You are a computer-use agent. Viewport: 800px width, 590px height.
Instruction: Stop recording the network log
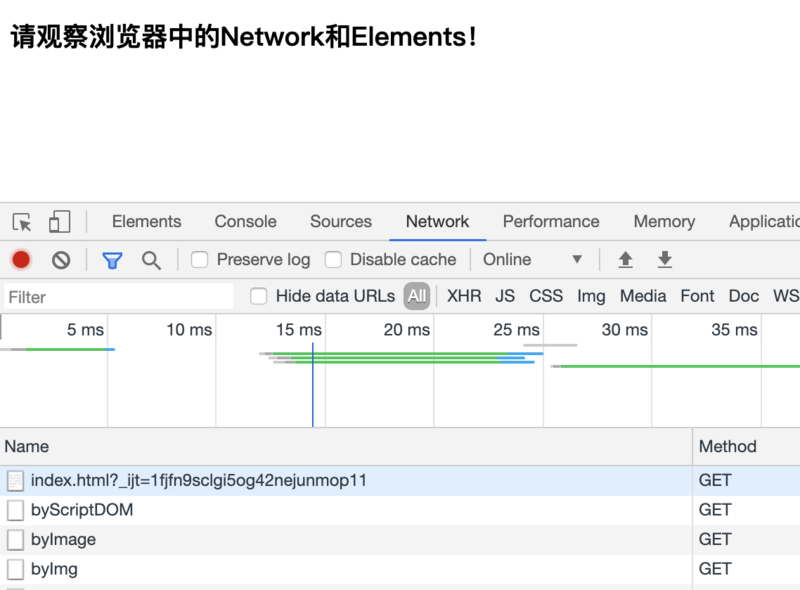point(21,260)
